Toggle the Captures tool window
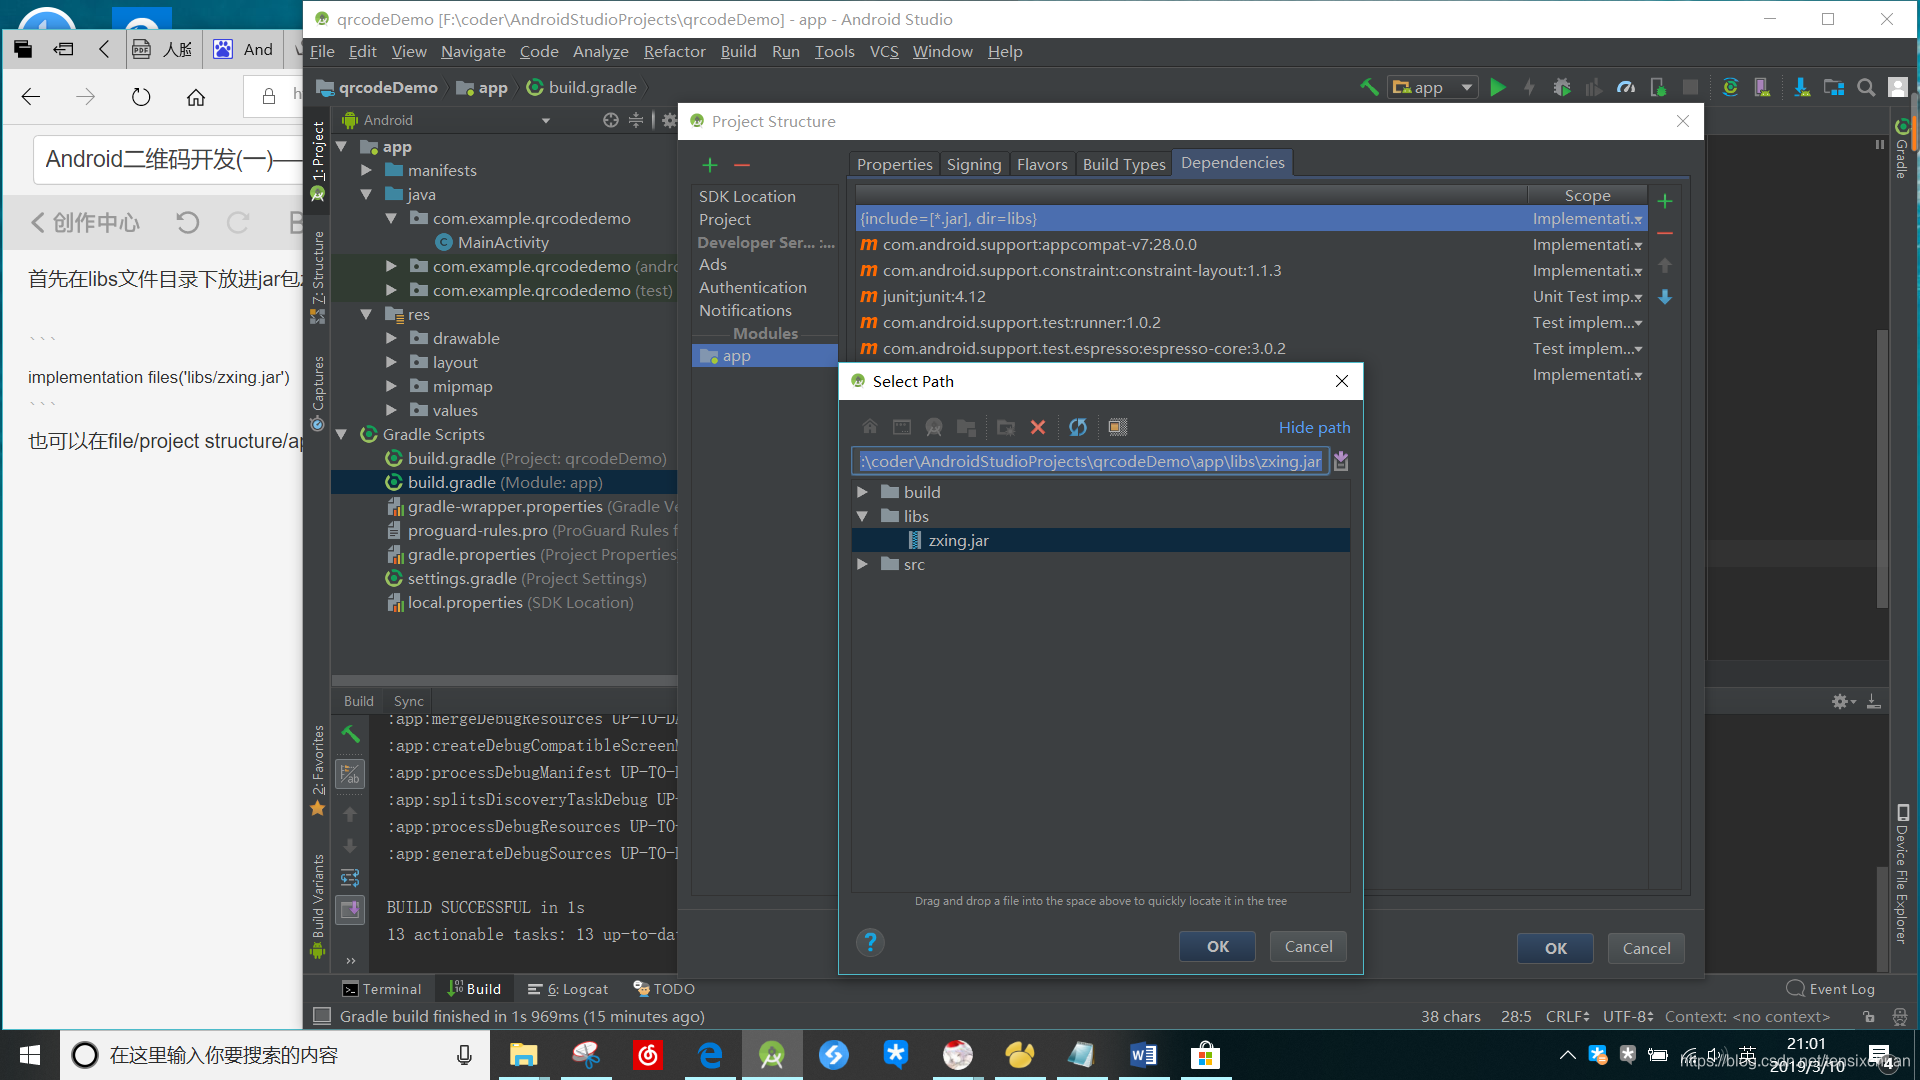The height and width of the screenshot is (1080, 1920). tap(318, 393)
